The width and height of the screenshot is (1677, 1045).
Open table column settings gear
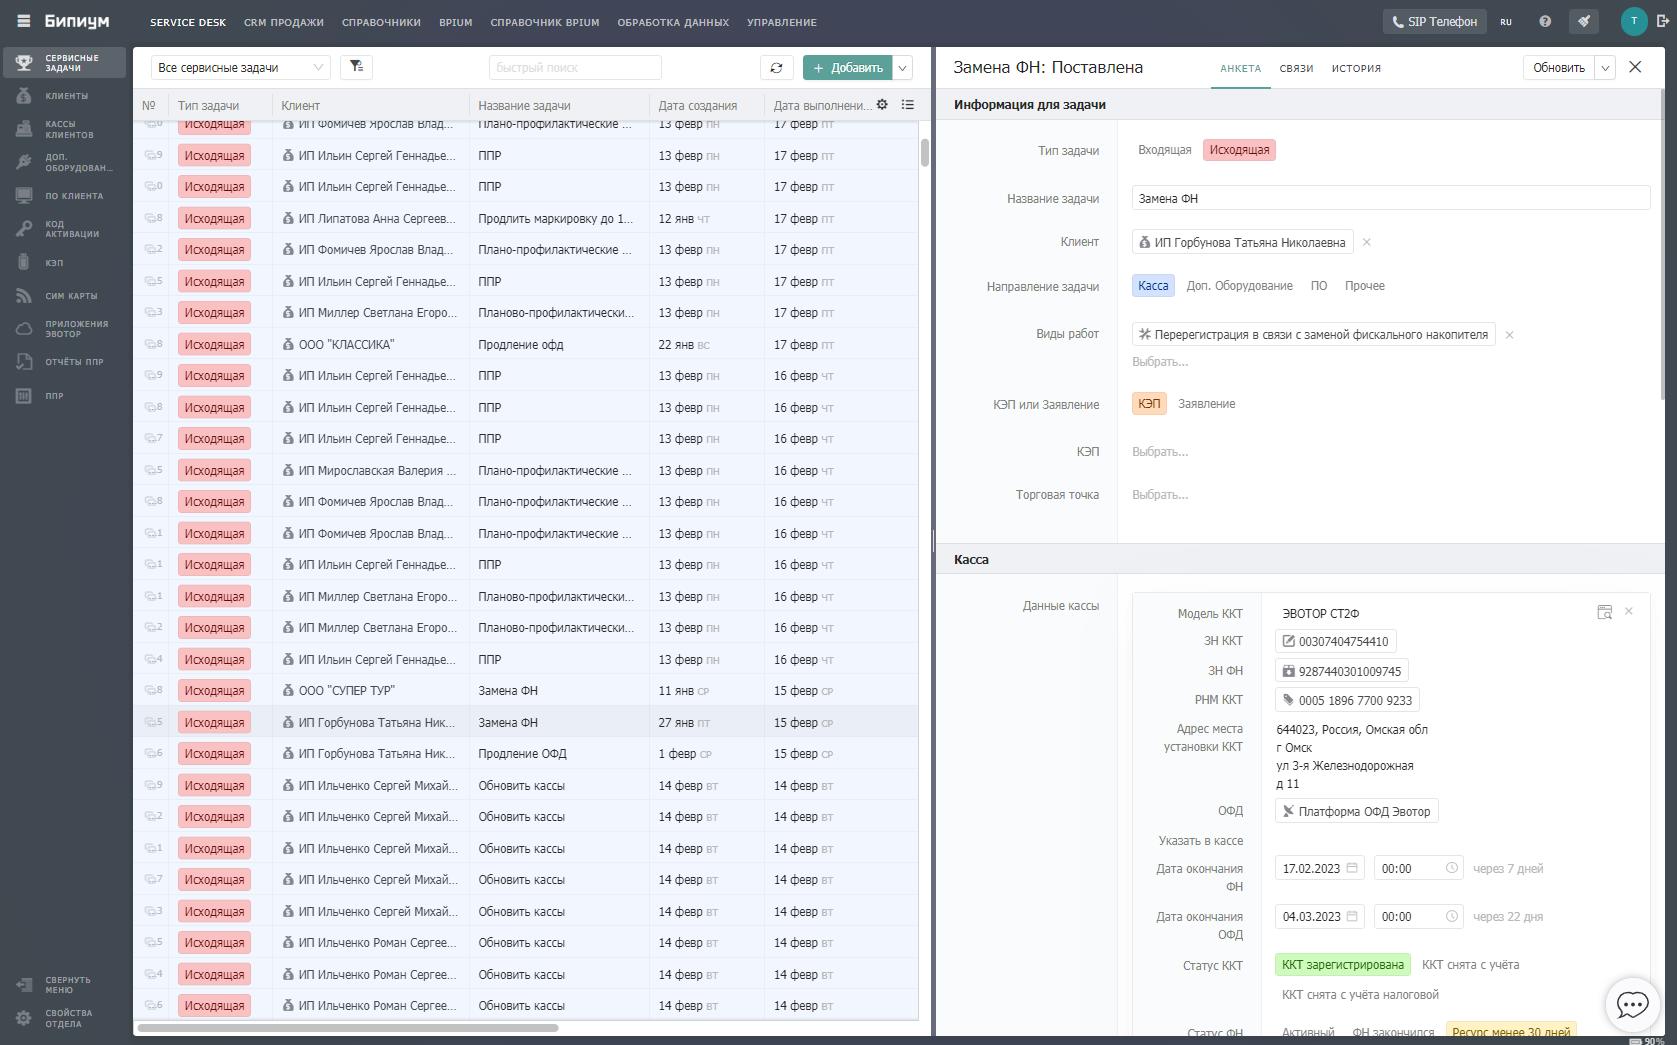(882, 105)
